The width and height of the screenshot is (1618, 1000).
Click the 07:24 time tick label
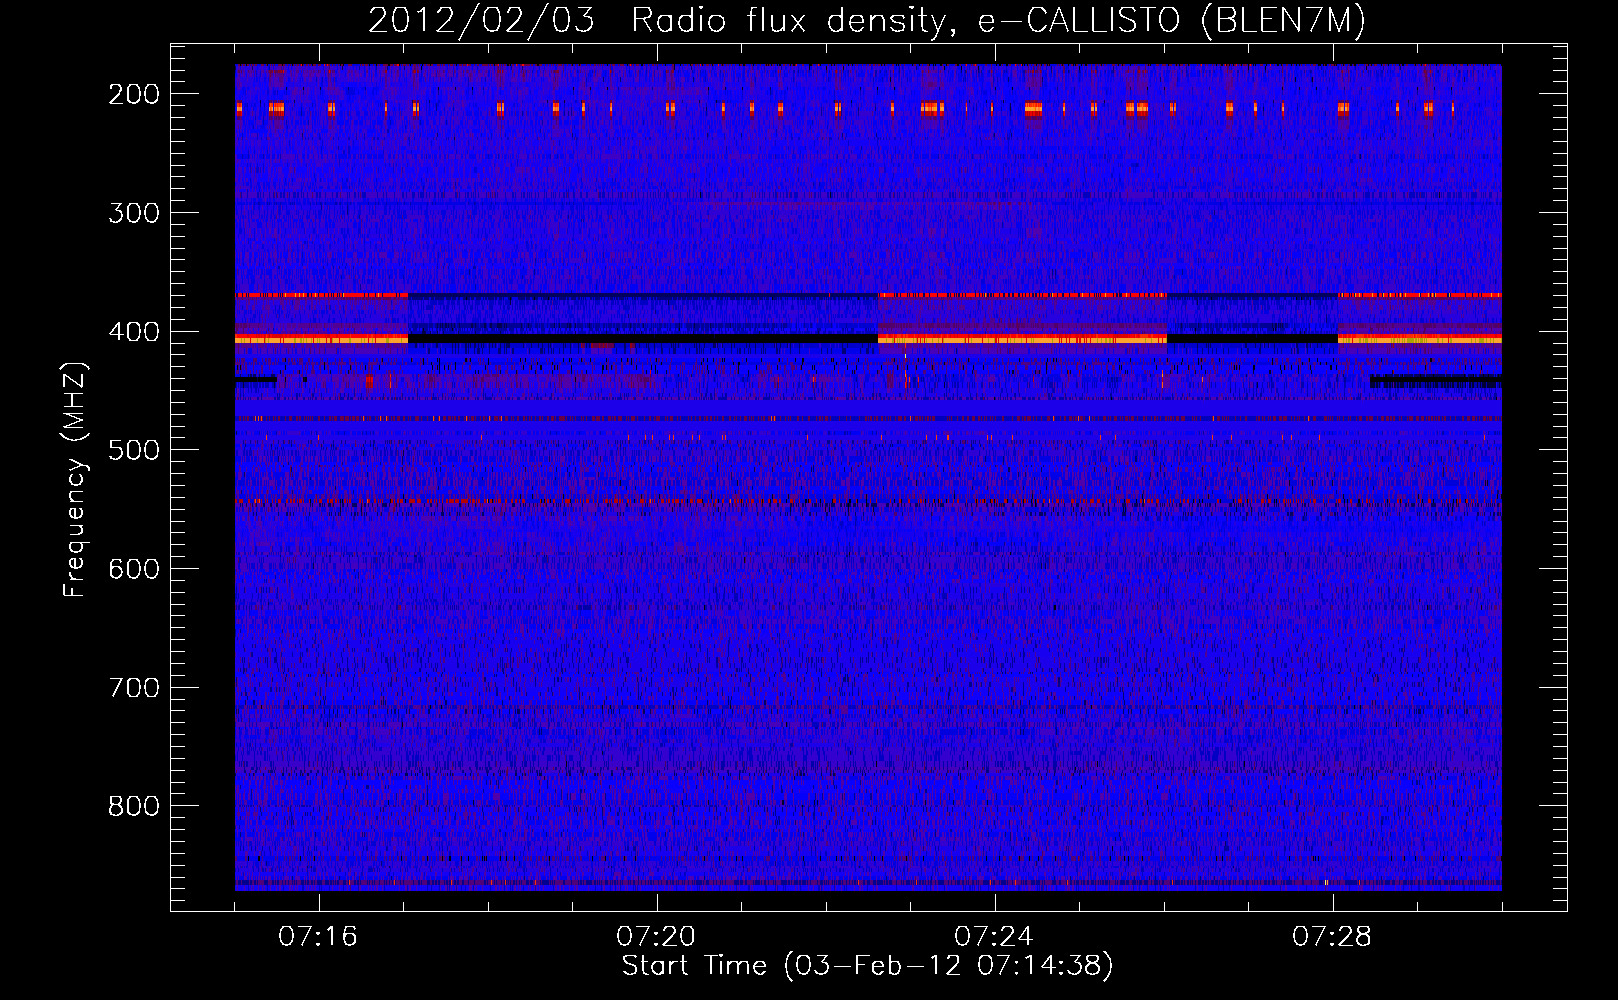(x=994, y=937)
